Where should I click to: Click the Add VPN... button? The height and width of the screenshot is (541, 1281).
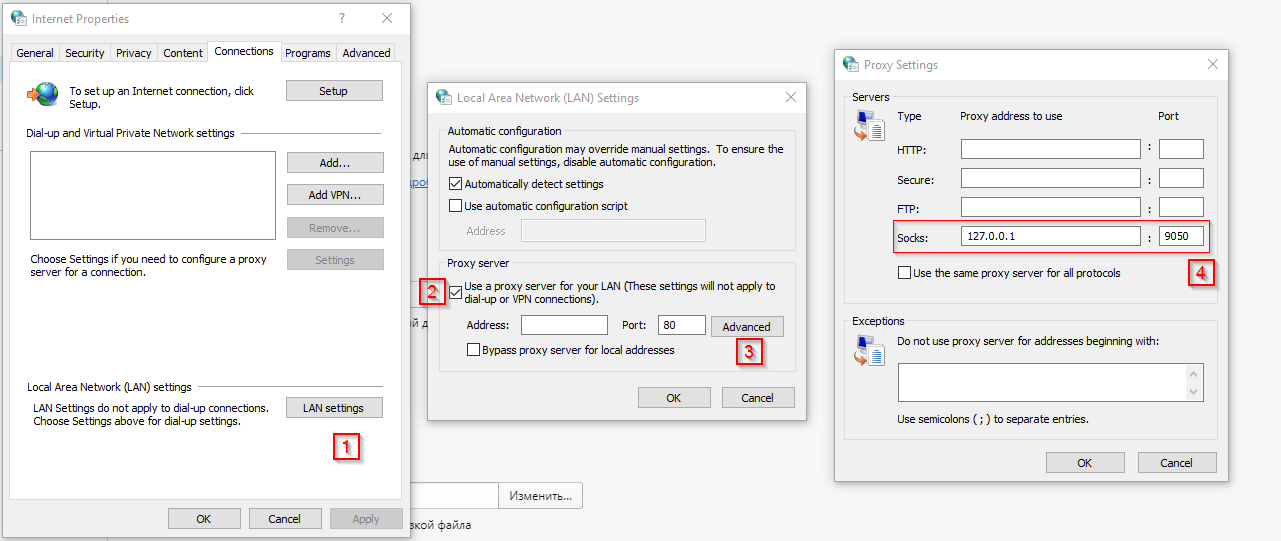pos(334,195)
